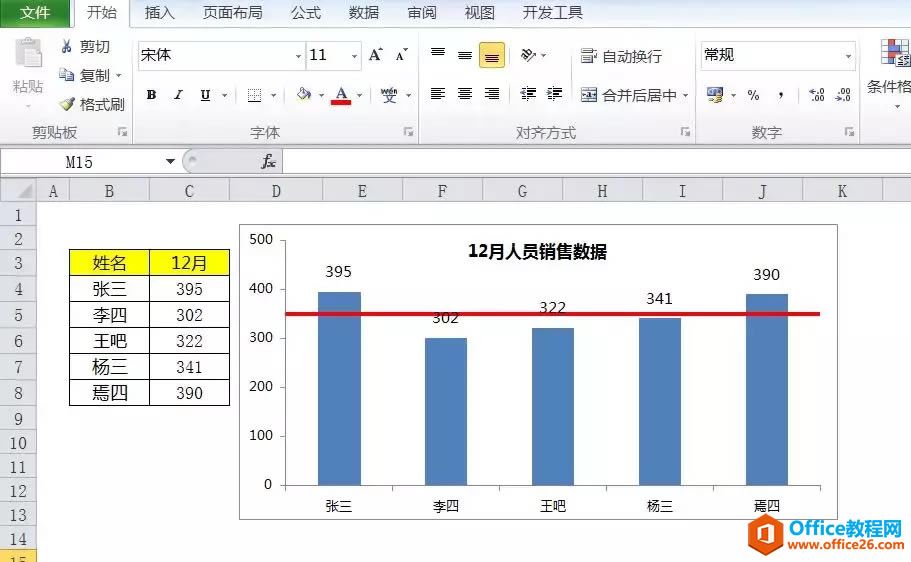
Task: Click into the formula bar
Action: 597,162
